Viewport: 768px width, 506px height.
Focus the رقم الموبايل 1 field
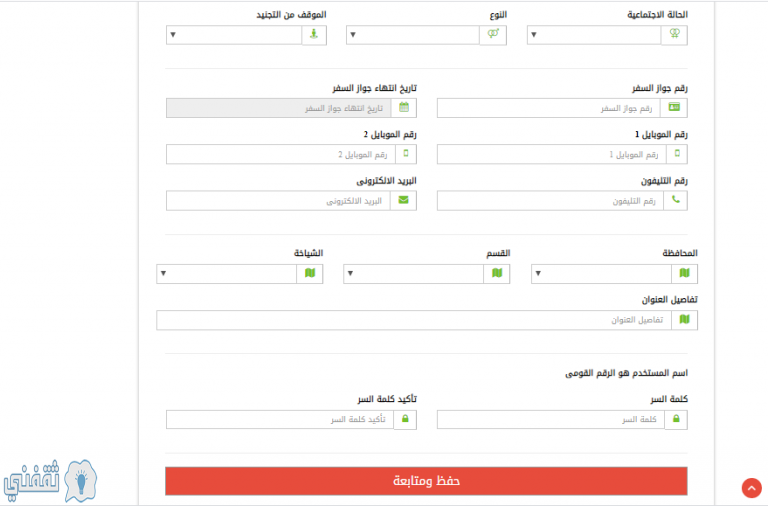coord(552,154)
